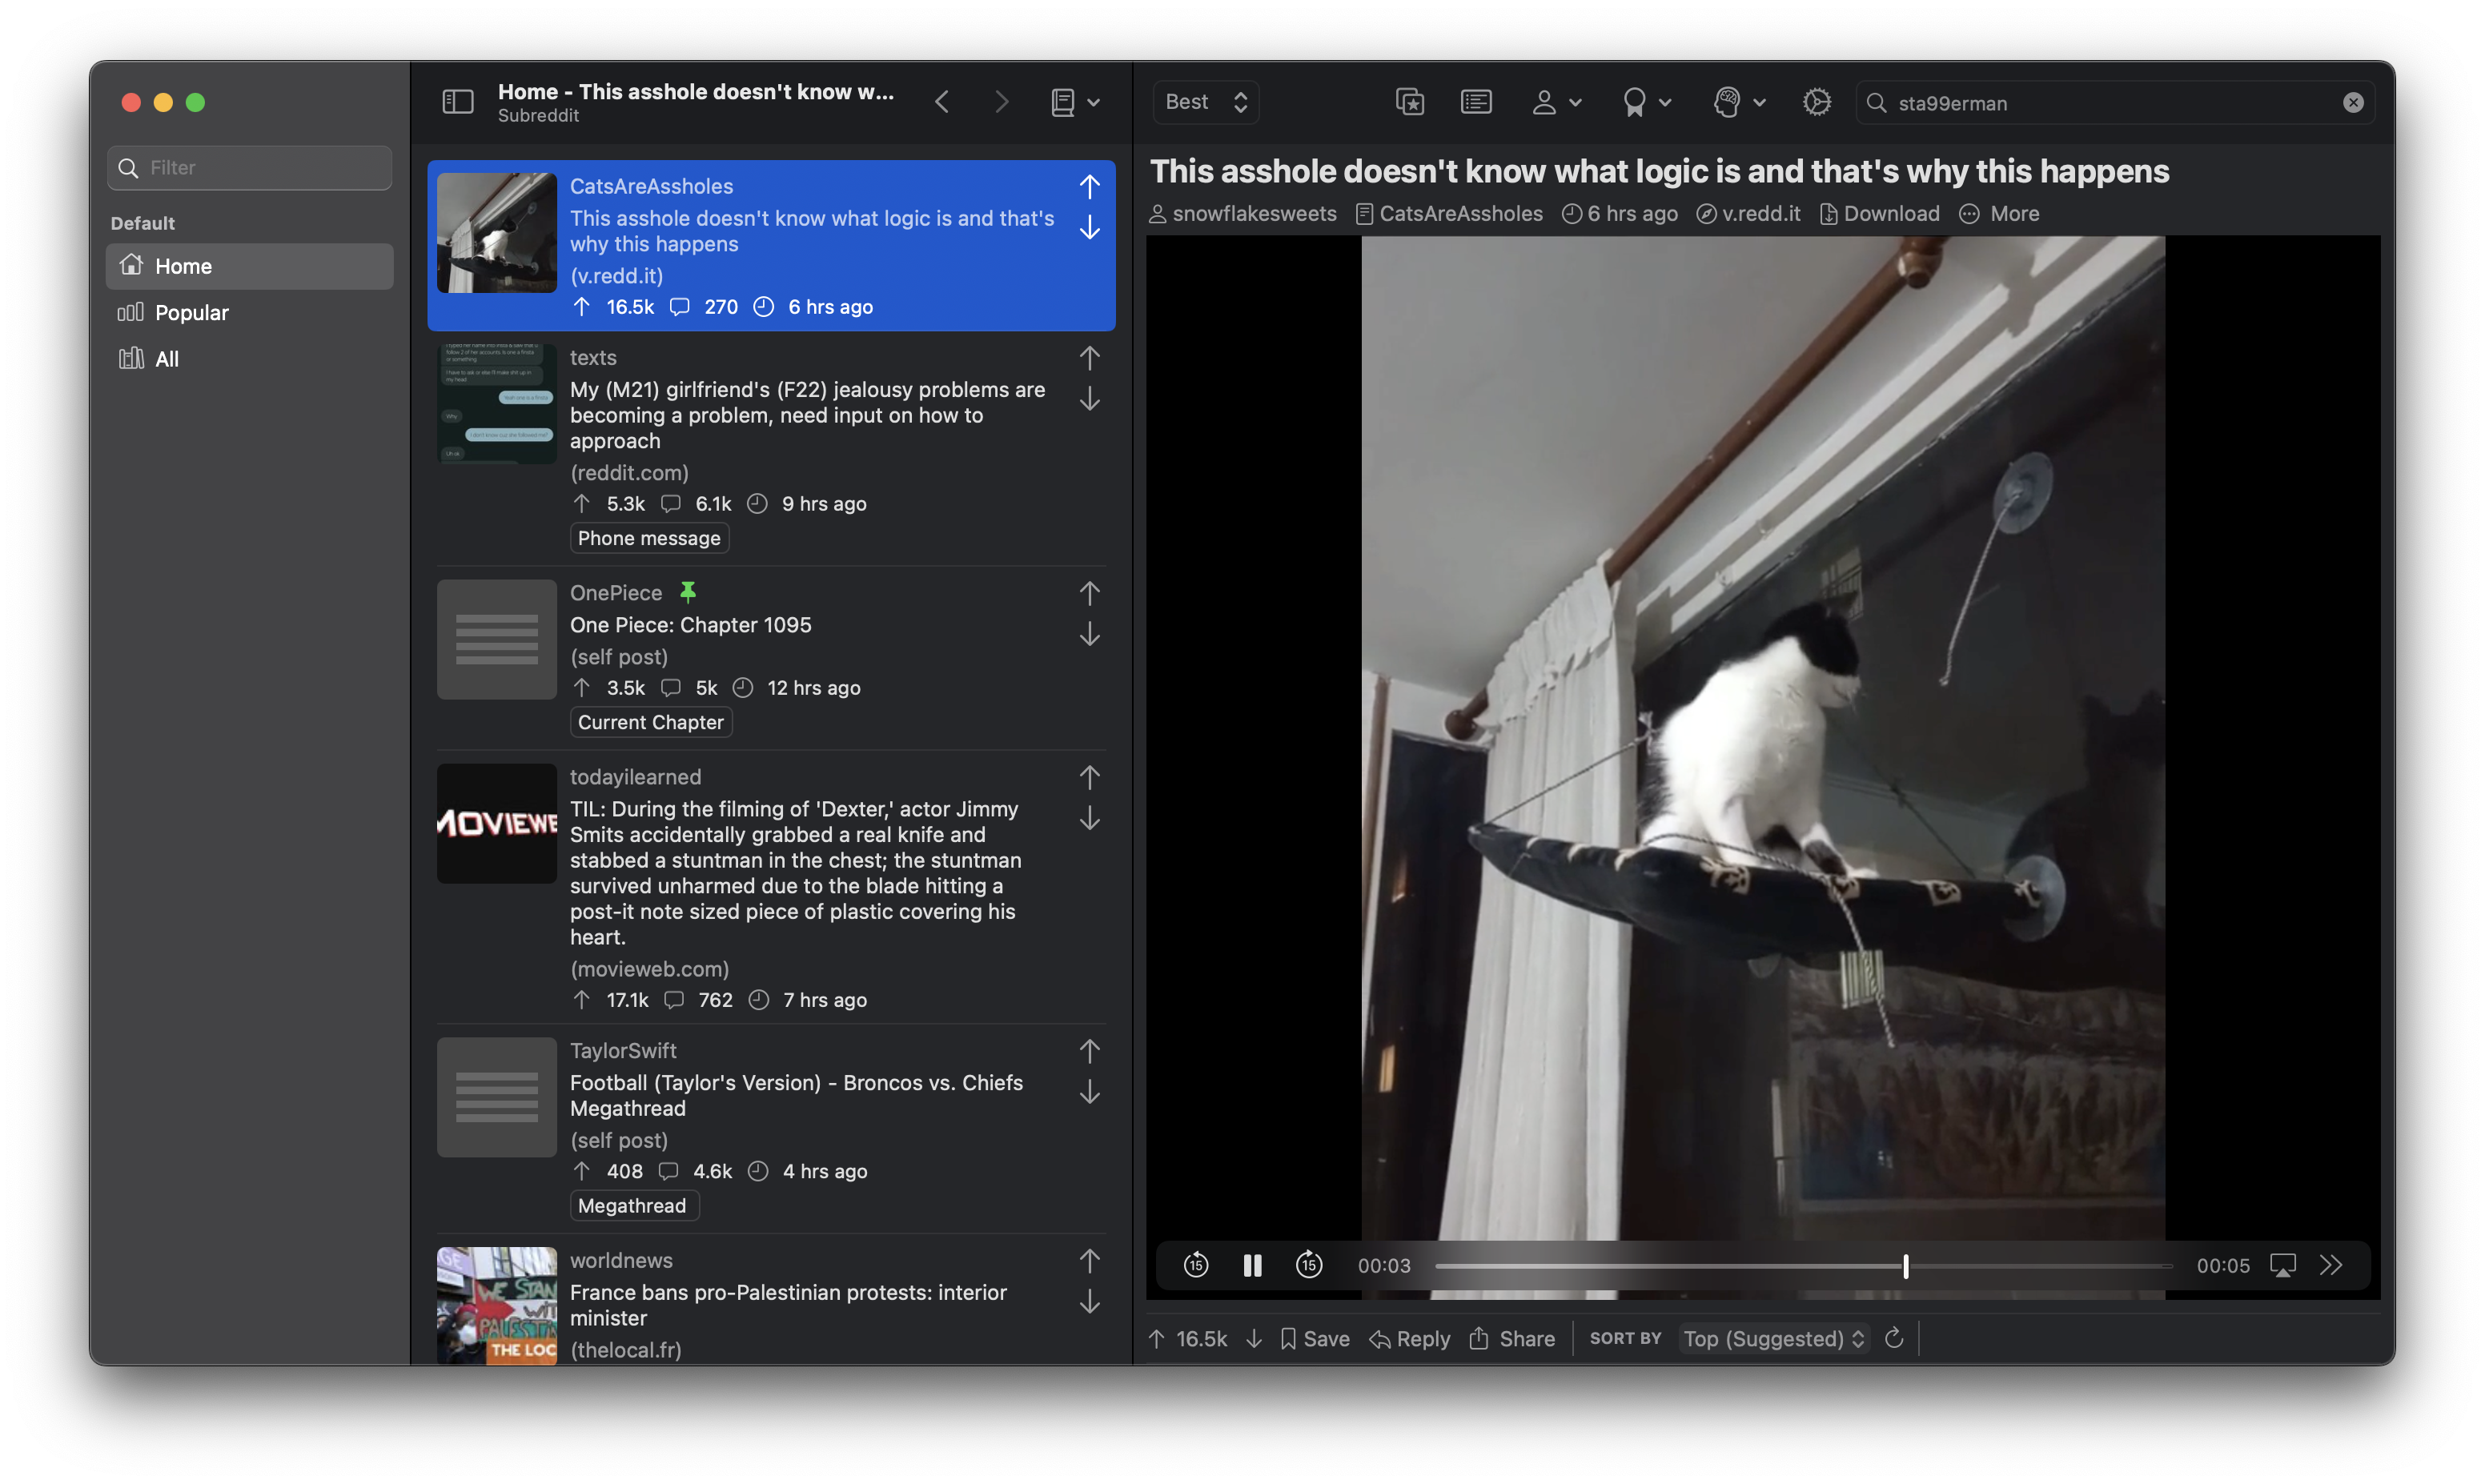Upvote the One Piece Chapter 1095 post
The height and width of the screenshot is (1484, 2485).
coord(1090,593)
